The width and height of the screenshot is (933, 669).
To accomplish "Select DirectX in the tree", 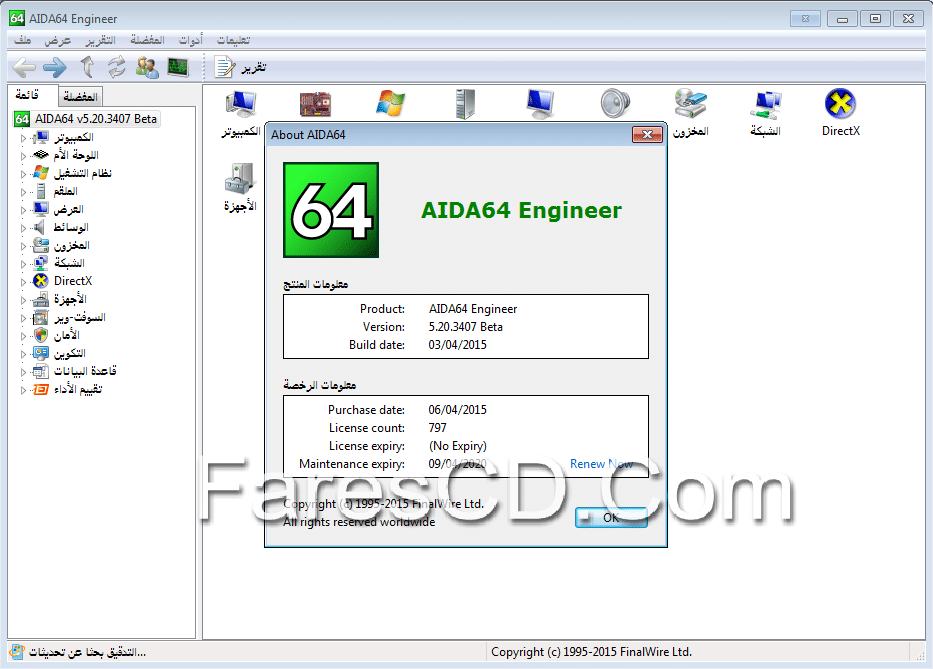I will click(73, 281).
